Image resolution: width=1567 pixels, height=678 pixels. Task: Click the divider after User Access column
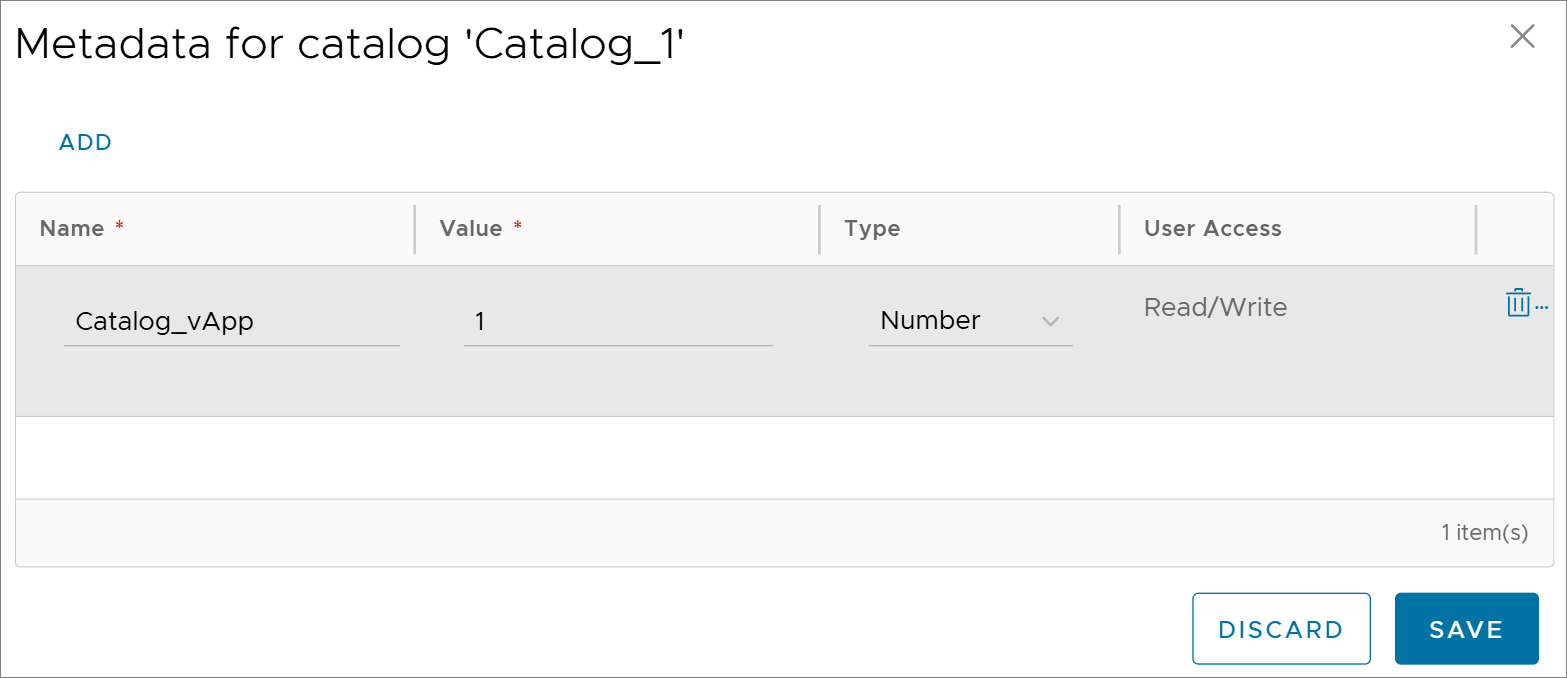coord(1476,230)
